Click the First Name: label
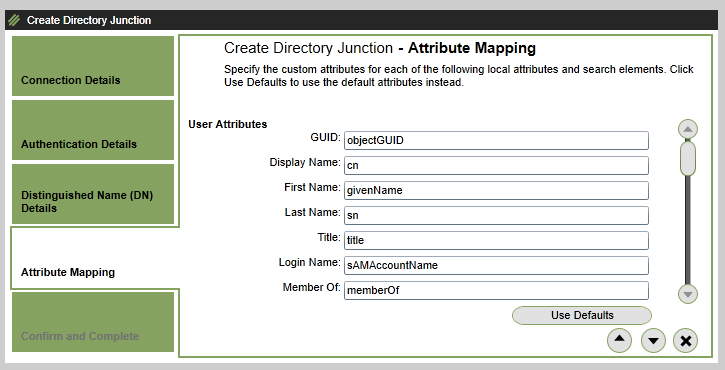 point(313,187)
